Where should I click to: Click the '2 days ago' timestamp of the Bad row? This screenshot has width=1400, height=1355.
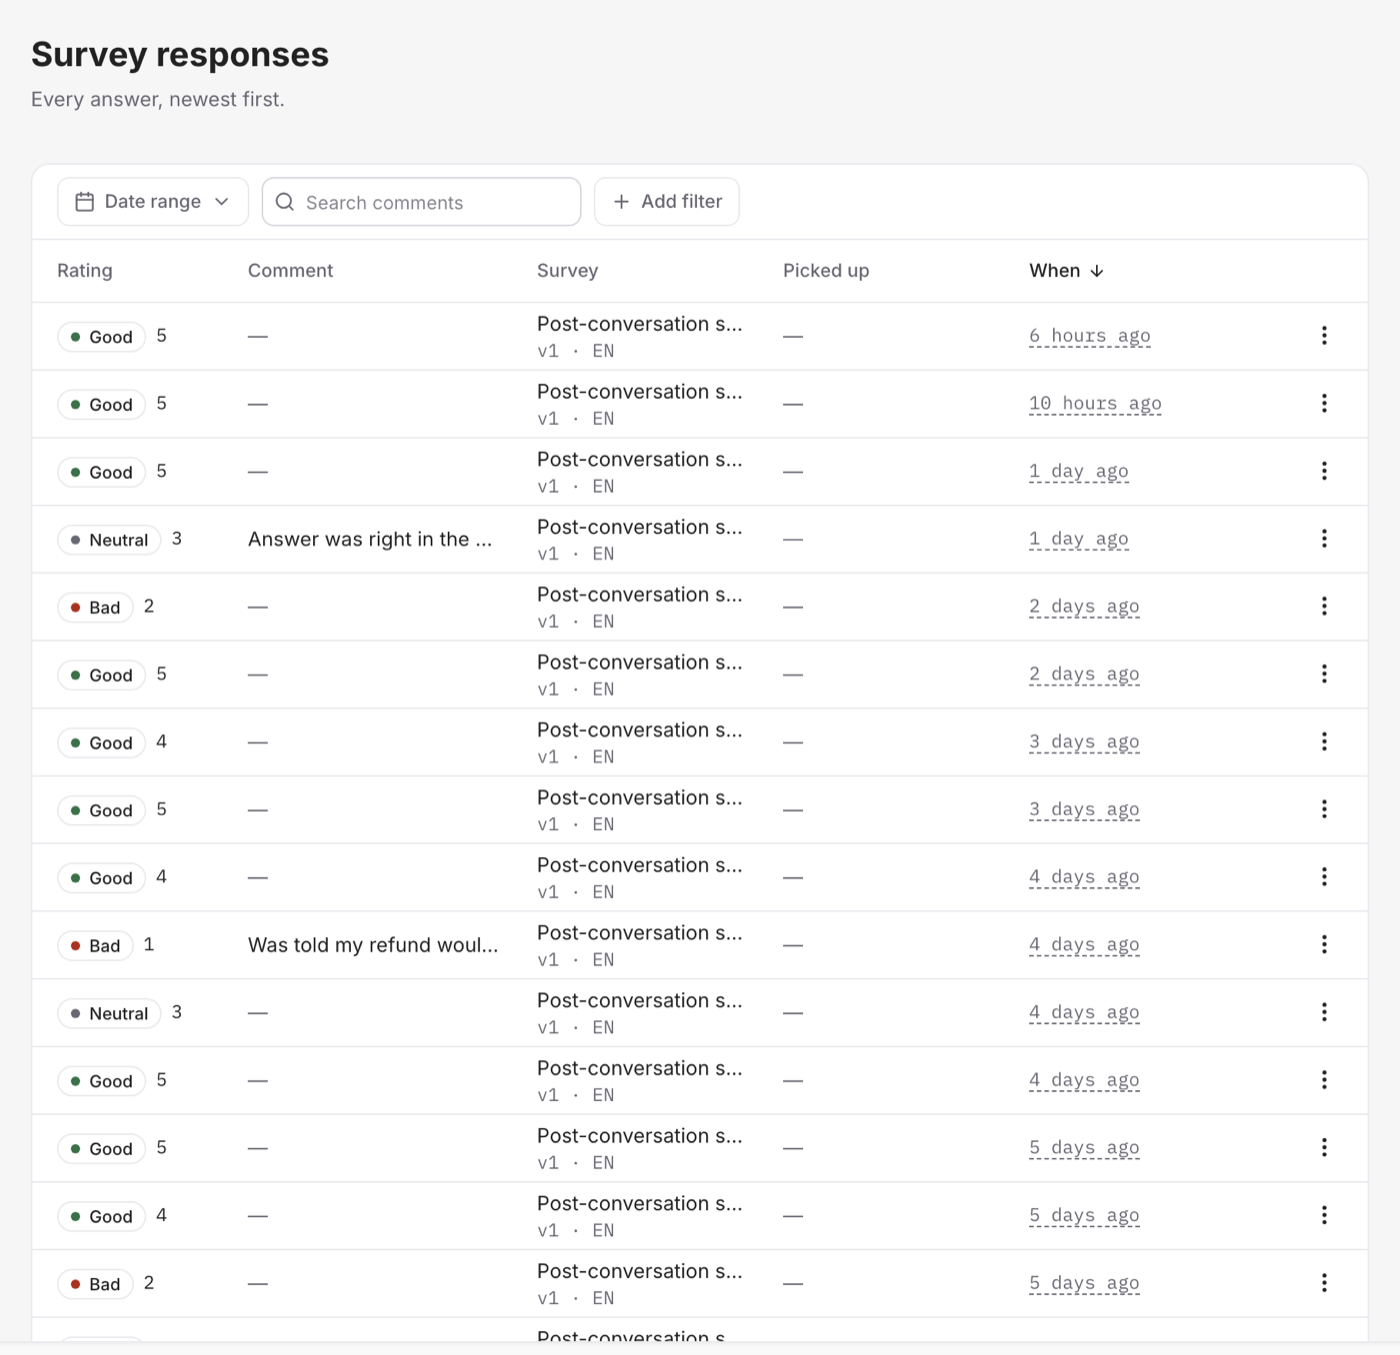pos(1084,607)
